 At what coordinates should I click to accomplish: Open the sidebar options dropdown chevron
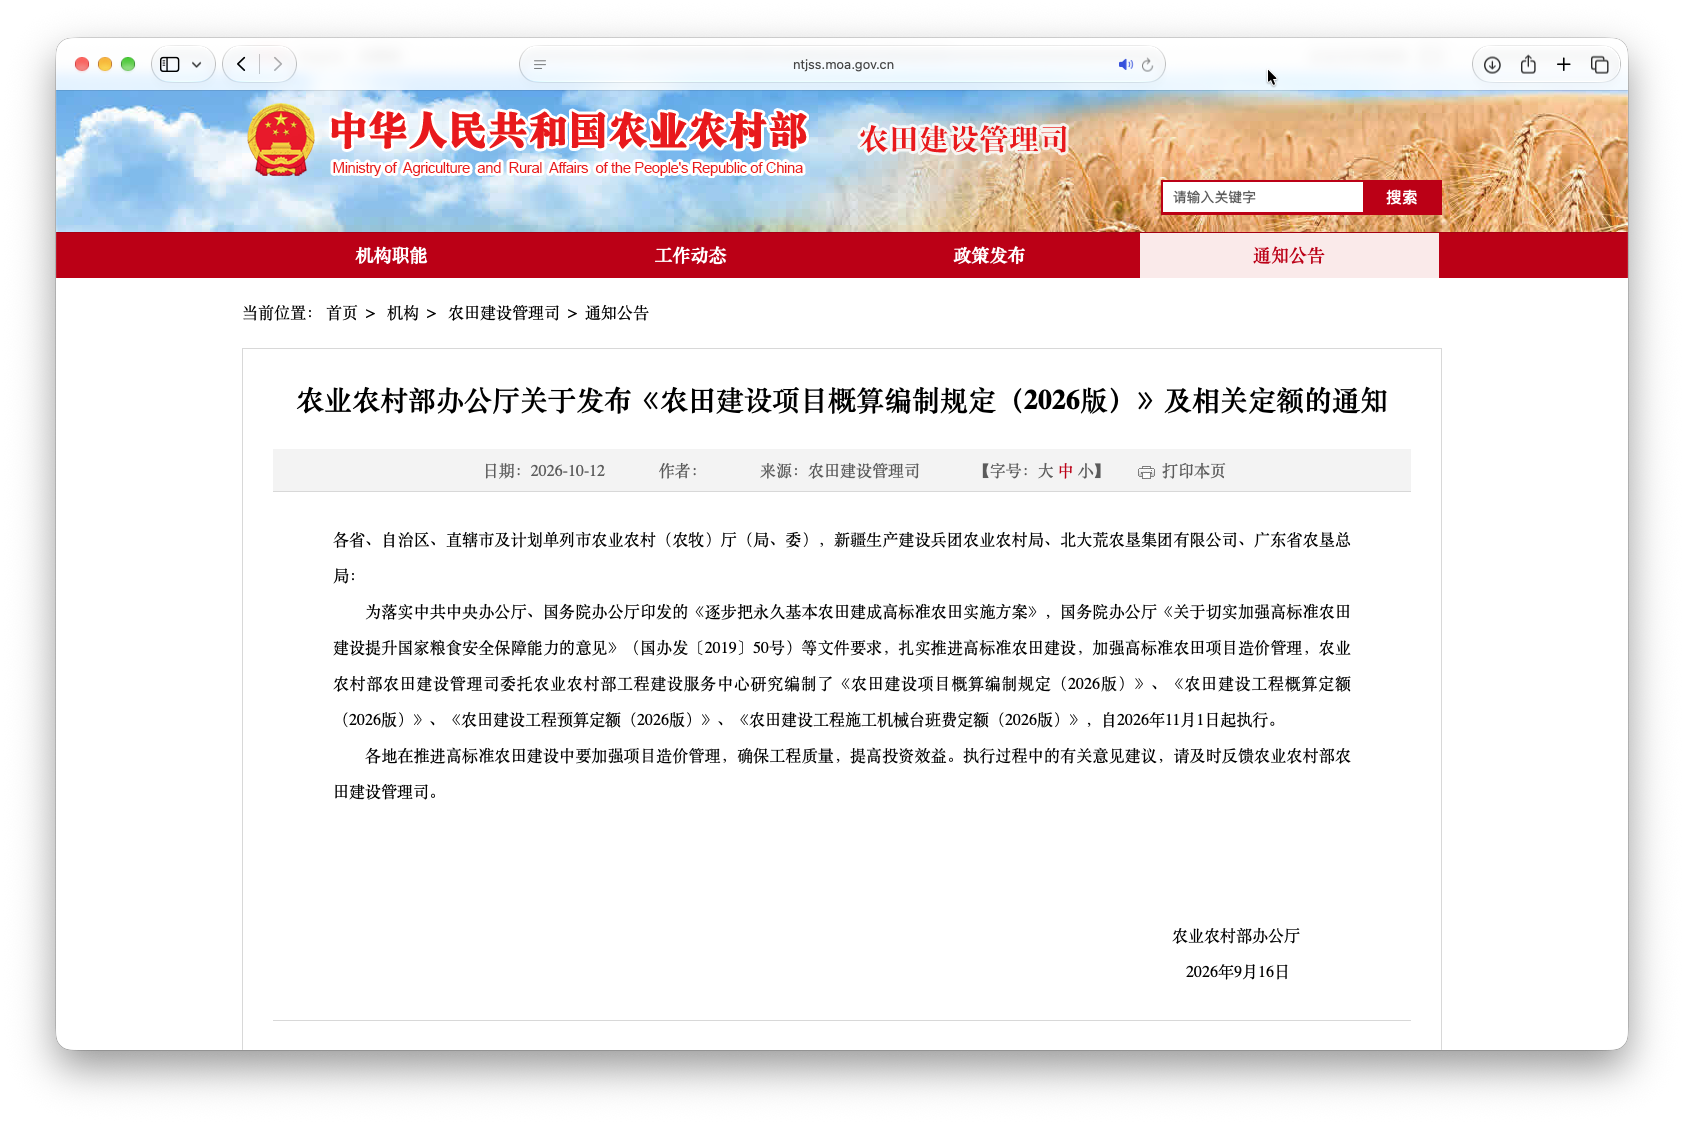[197, 64]
